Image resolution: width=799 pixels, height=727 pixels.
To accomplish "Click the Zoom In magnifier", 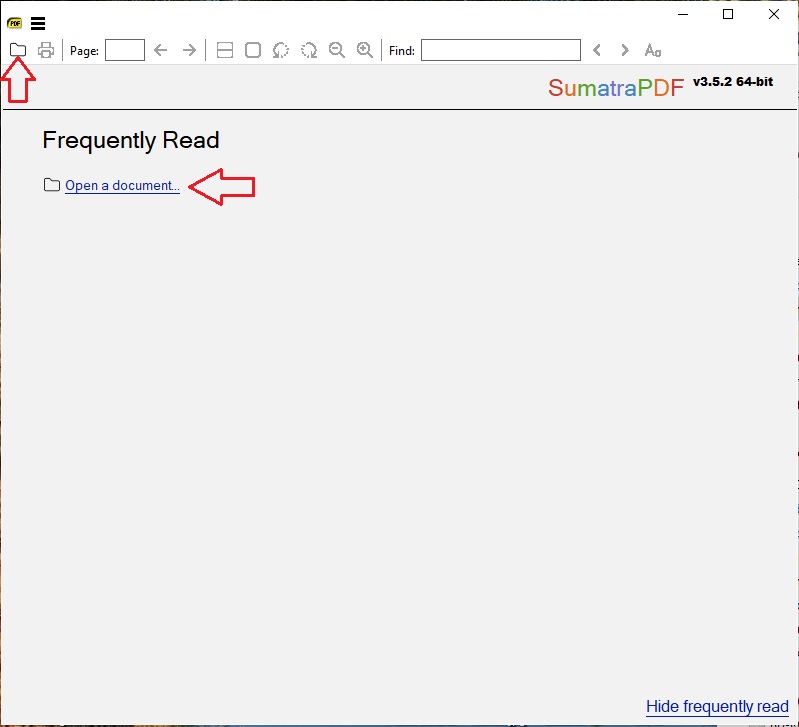I will pyautogui.click(x=365, y=50).
